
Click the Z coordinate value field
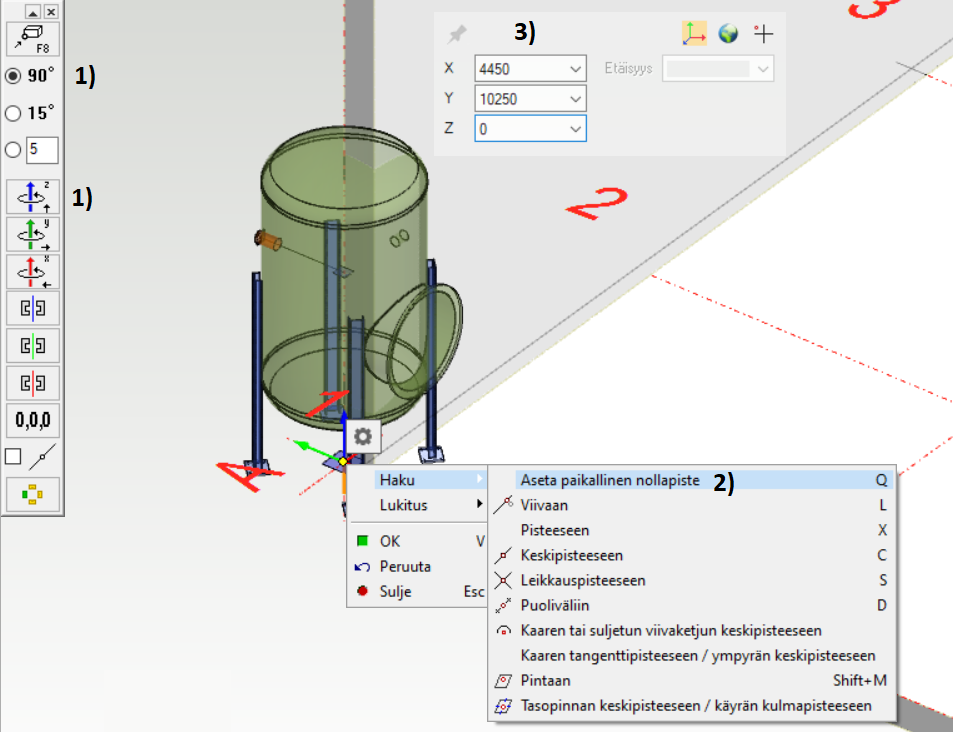(x=520, y=129)
